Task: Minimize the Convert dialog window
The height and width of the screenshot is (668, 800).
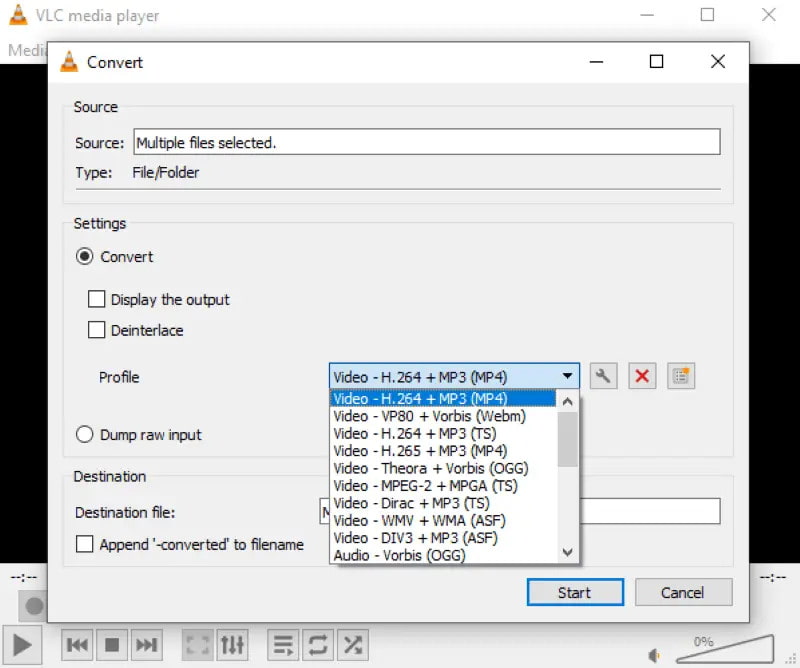Action: click(596, 62)
